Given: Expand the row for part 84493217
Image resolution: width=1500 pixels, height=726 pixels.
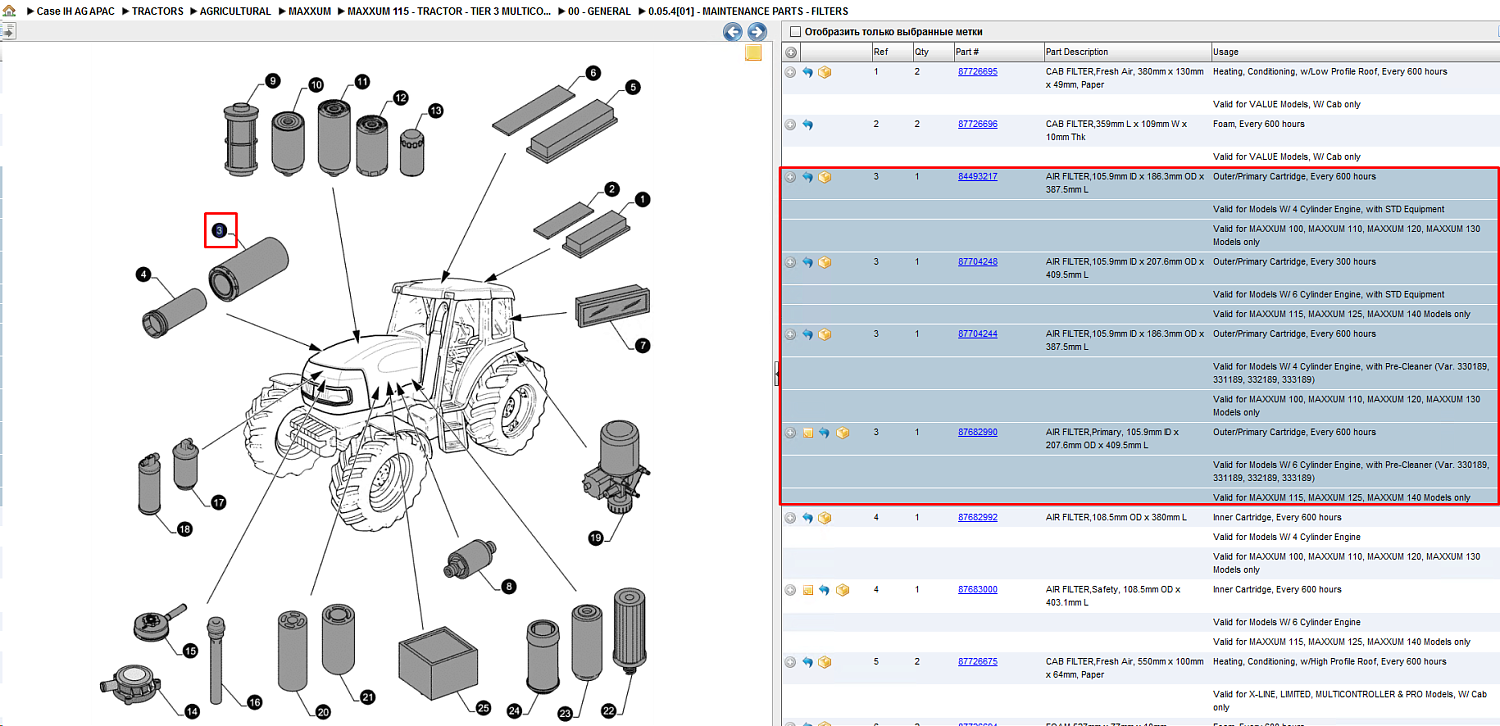Looking at the screenshot, I should pos(791,177).
